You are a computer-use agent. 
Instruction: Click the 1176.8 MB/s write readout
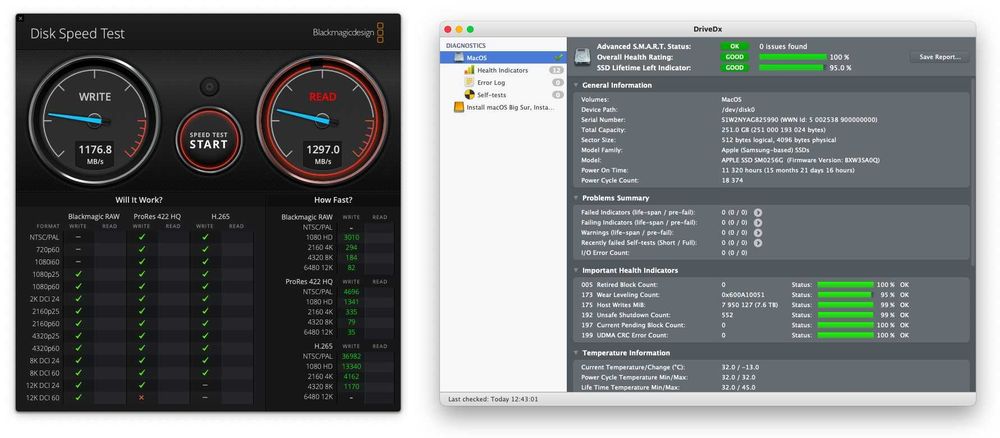(95, 154)
